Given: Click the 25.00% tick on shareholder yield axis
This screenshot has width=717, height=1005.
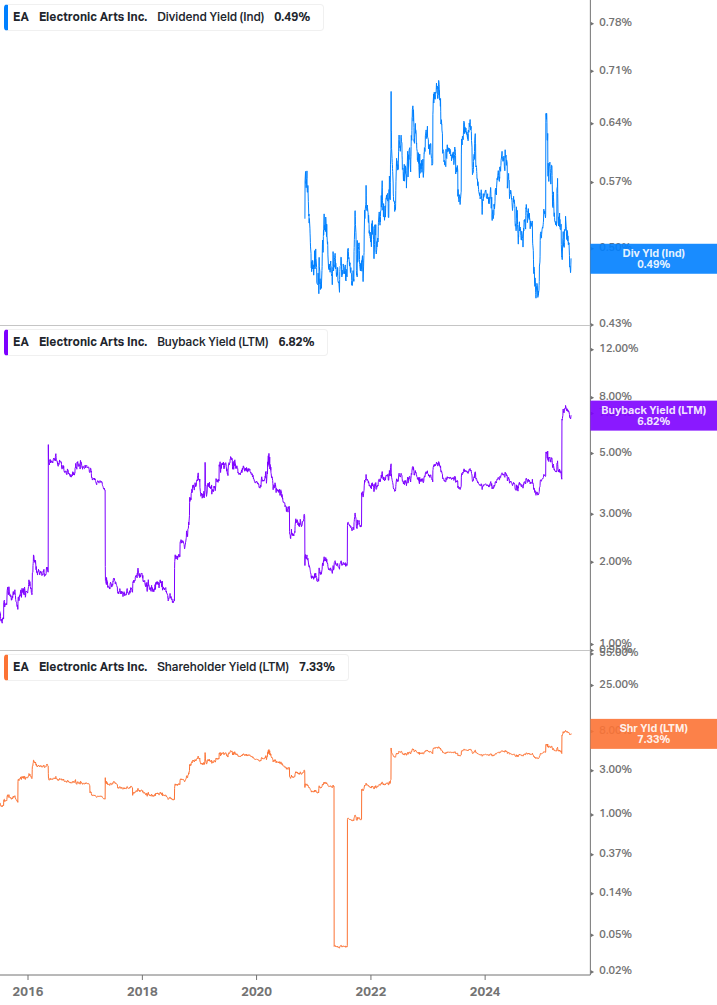Looking at the screenshot, I should (x=618, y=685).
